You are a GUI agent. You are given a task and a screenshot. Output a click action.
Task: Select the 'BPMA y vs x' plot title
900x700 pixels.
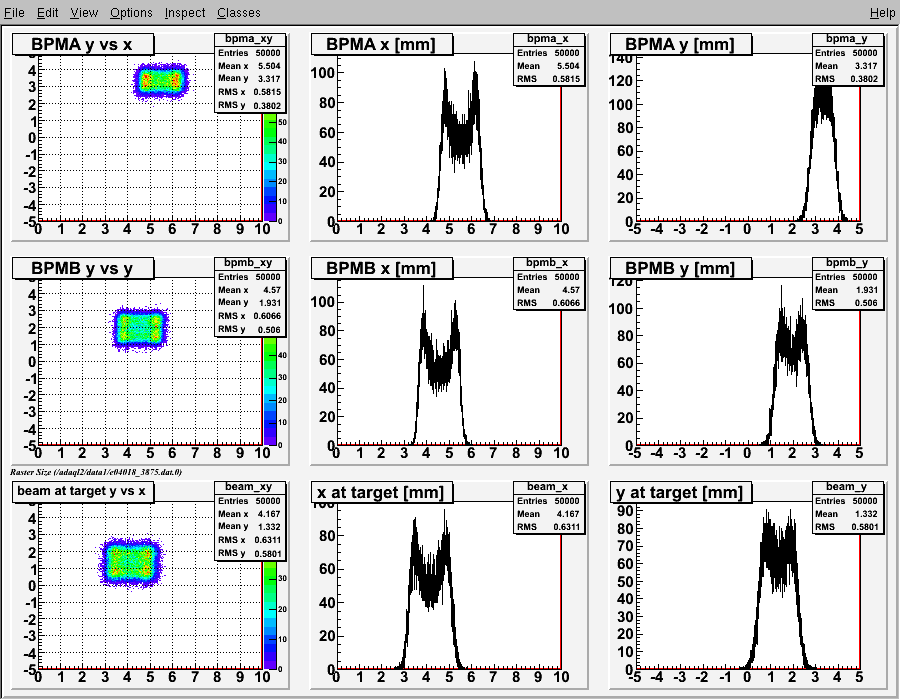pos(83,45)
